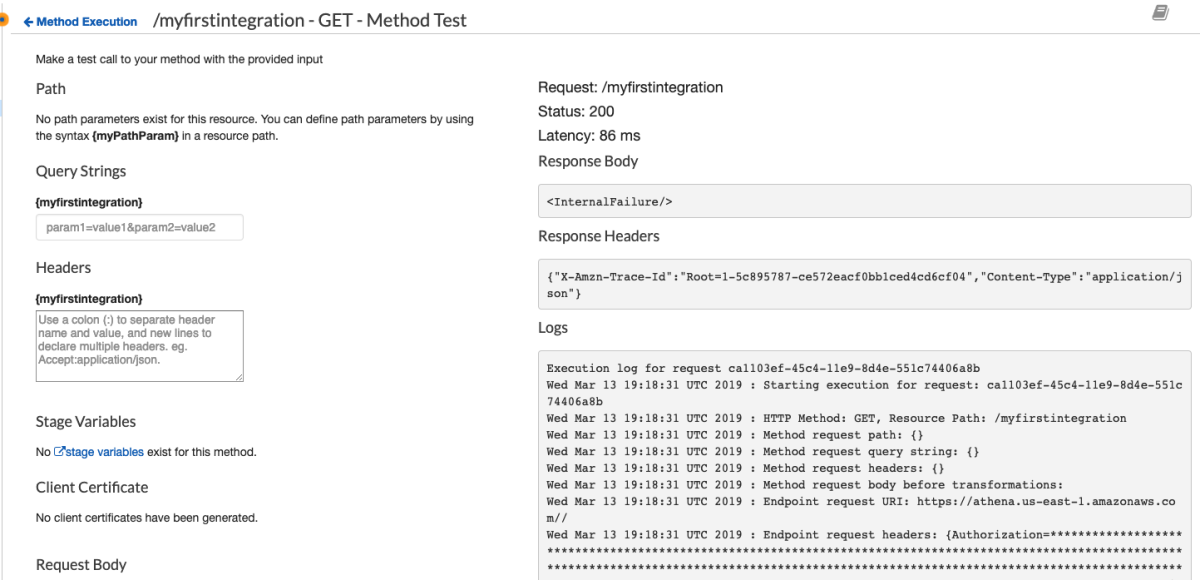Select the InternalFailure response body box
This screenshot has width=1200, height=580.
coord(864,201)
